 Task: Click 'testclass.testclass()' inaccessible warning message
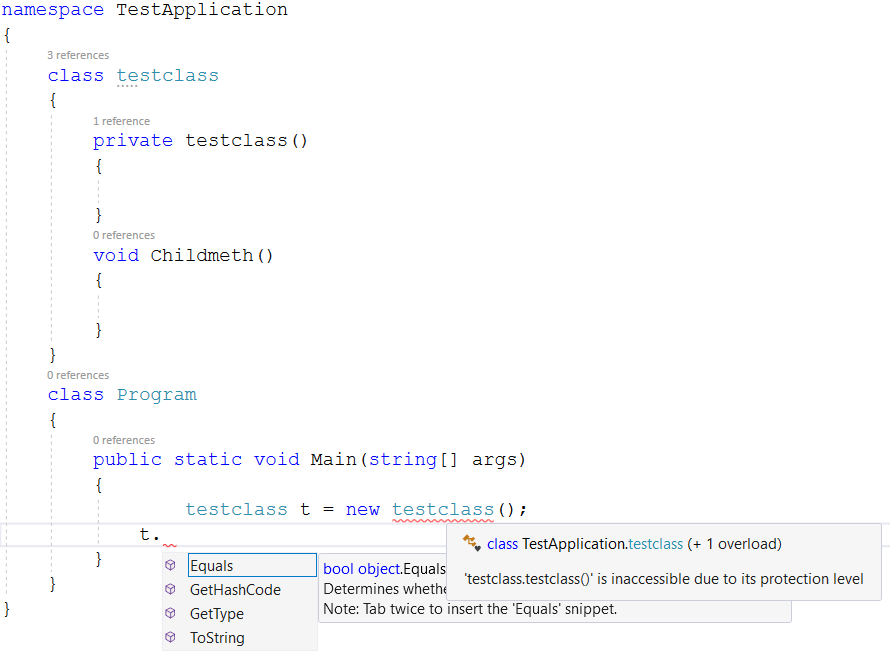(x=668, y=578)
